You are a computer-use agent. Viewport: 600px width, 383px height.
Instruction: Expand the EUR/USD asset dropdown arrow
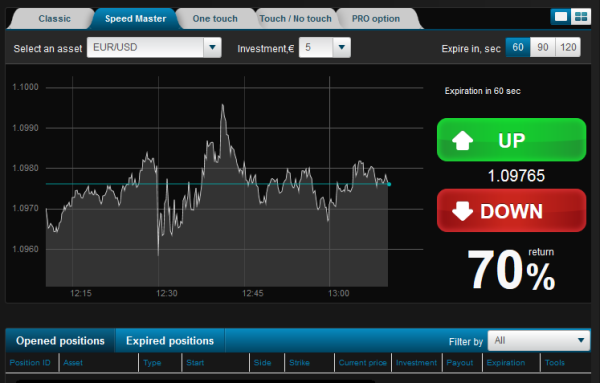tap(212, 47)
